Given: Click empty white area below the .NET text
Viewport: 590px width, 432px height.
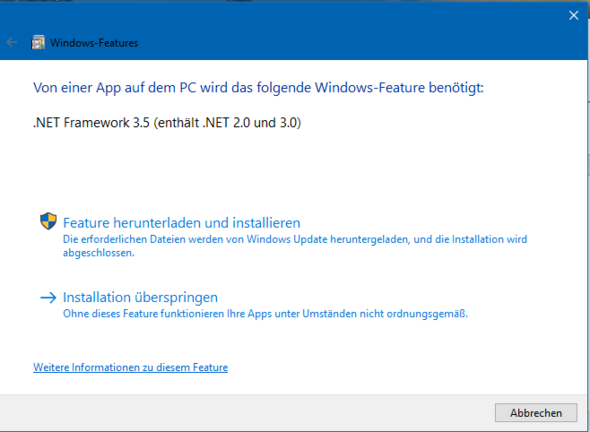Looking at the screenshot, I should (293, 169).
